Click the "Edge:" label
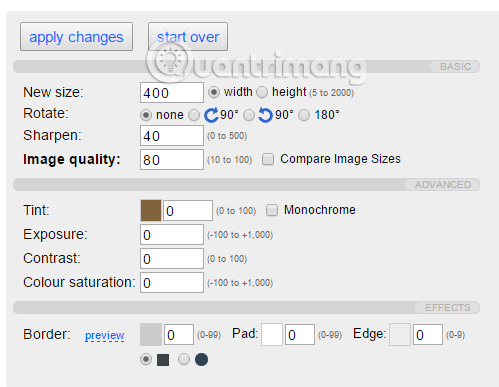499x387 pixels. tap(369, 333)
